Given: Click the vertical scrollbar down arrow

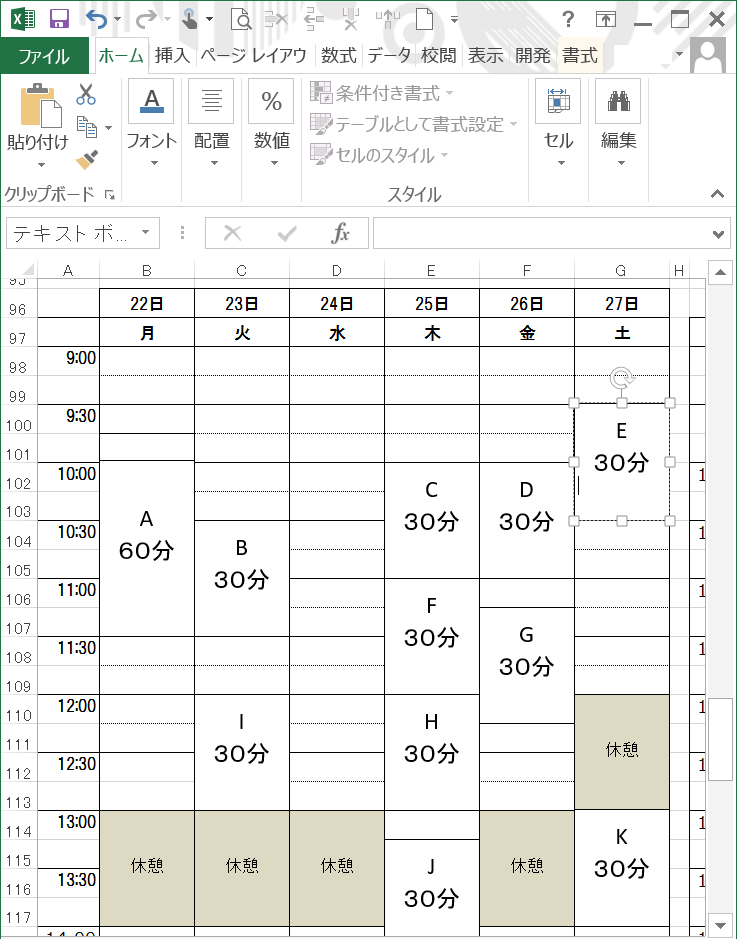Looking at the screenshot, I should point(719,923).
